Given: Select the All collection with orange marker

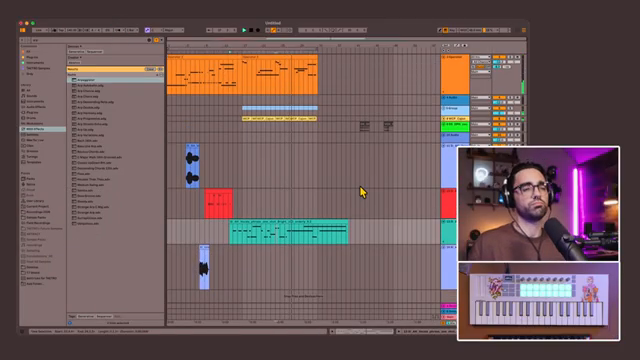Looking at the screenshot, I should (x=28, y=52).
